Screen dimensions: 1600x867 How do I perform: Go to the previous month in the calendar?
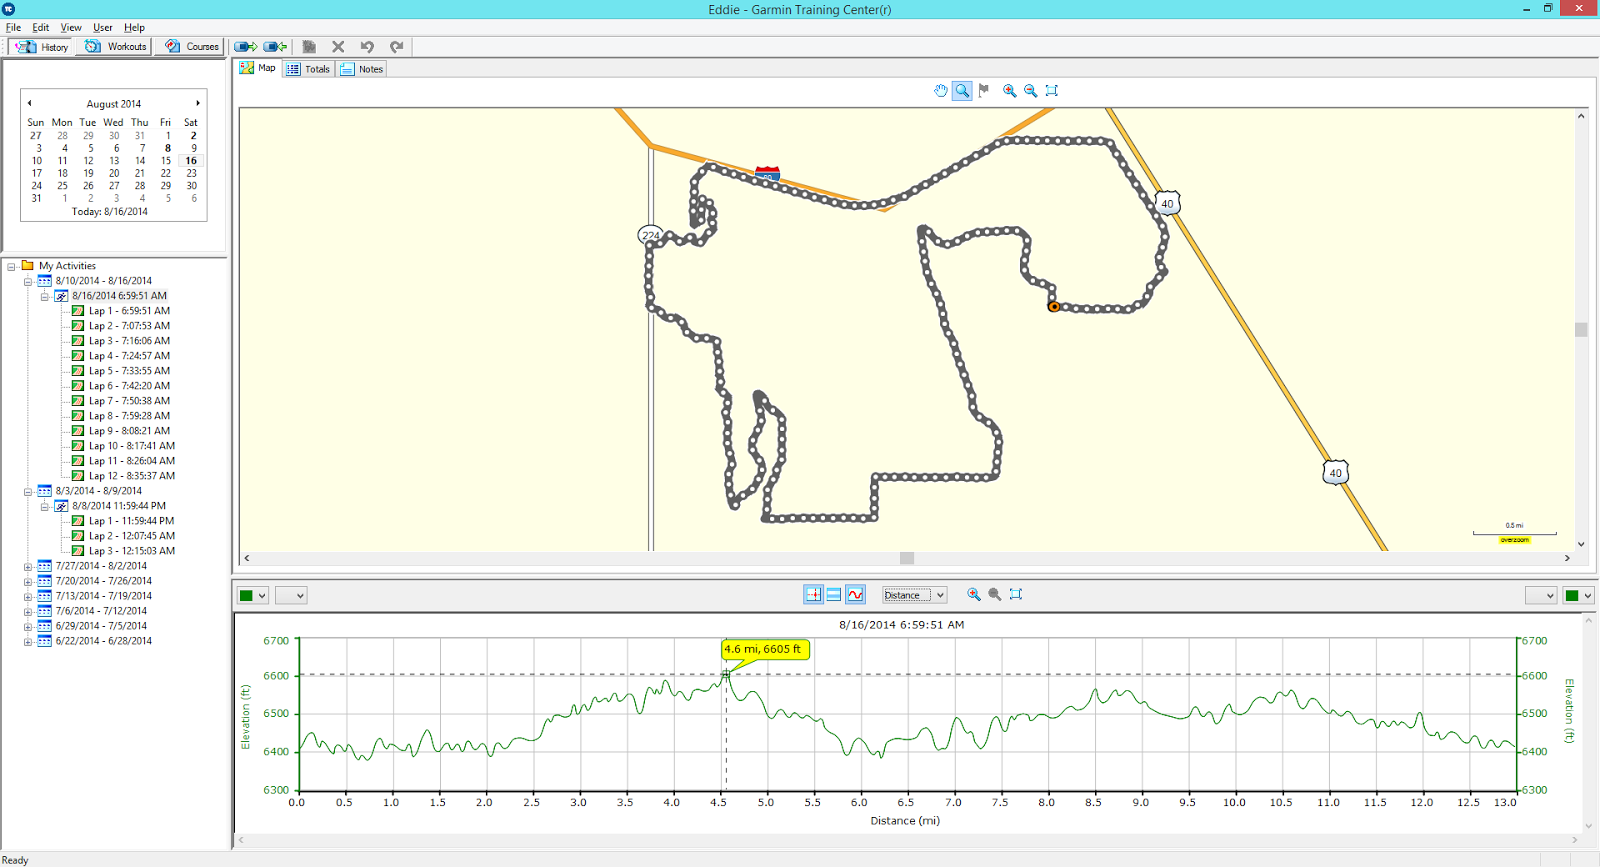[30, 103]
